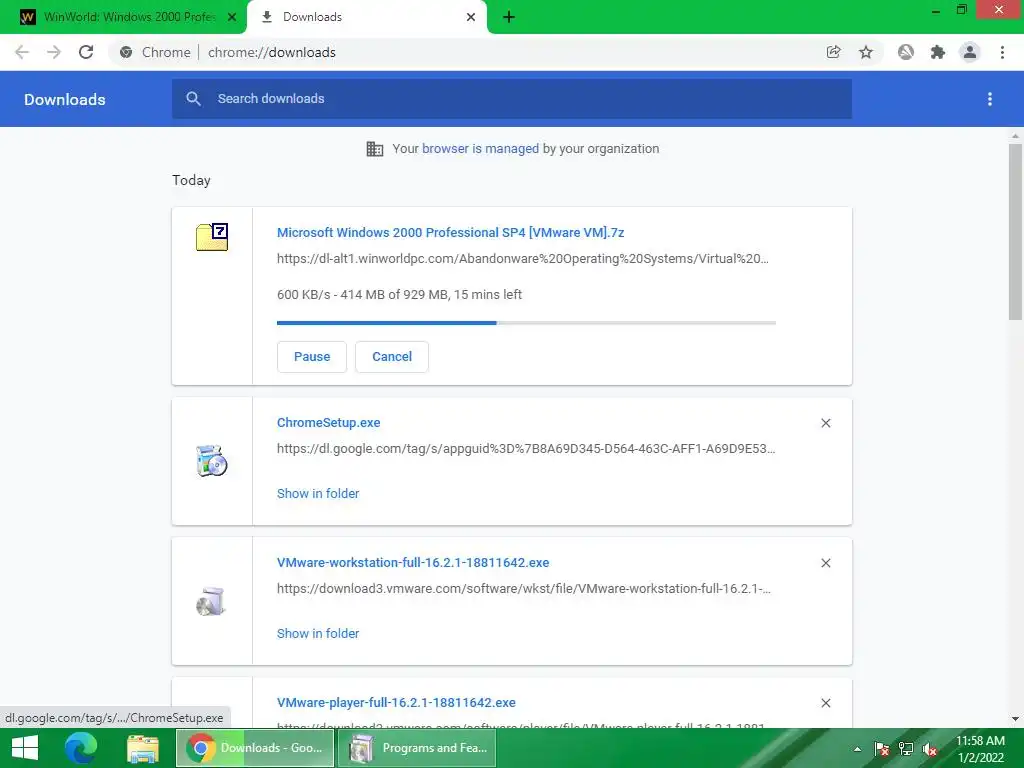Reload the downloads page
Viewport: 1024px width, 768px height.
[x=86, y=52]
